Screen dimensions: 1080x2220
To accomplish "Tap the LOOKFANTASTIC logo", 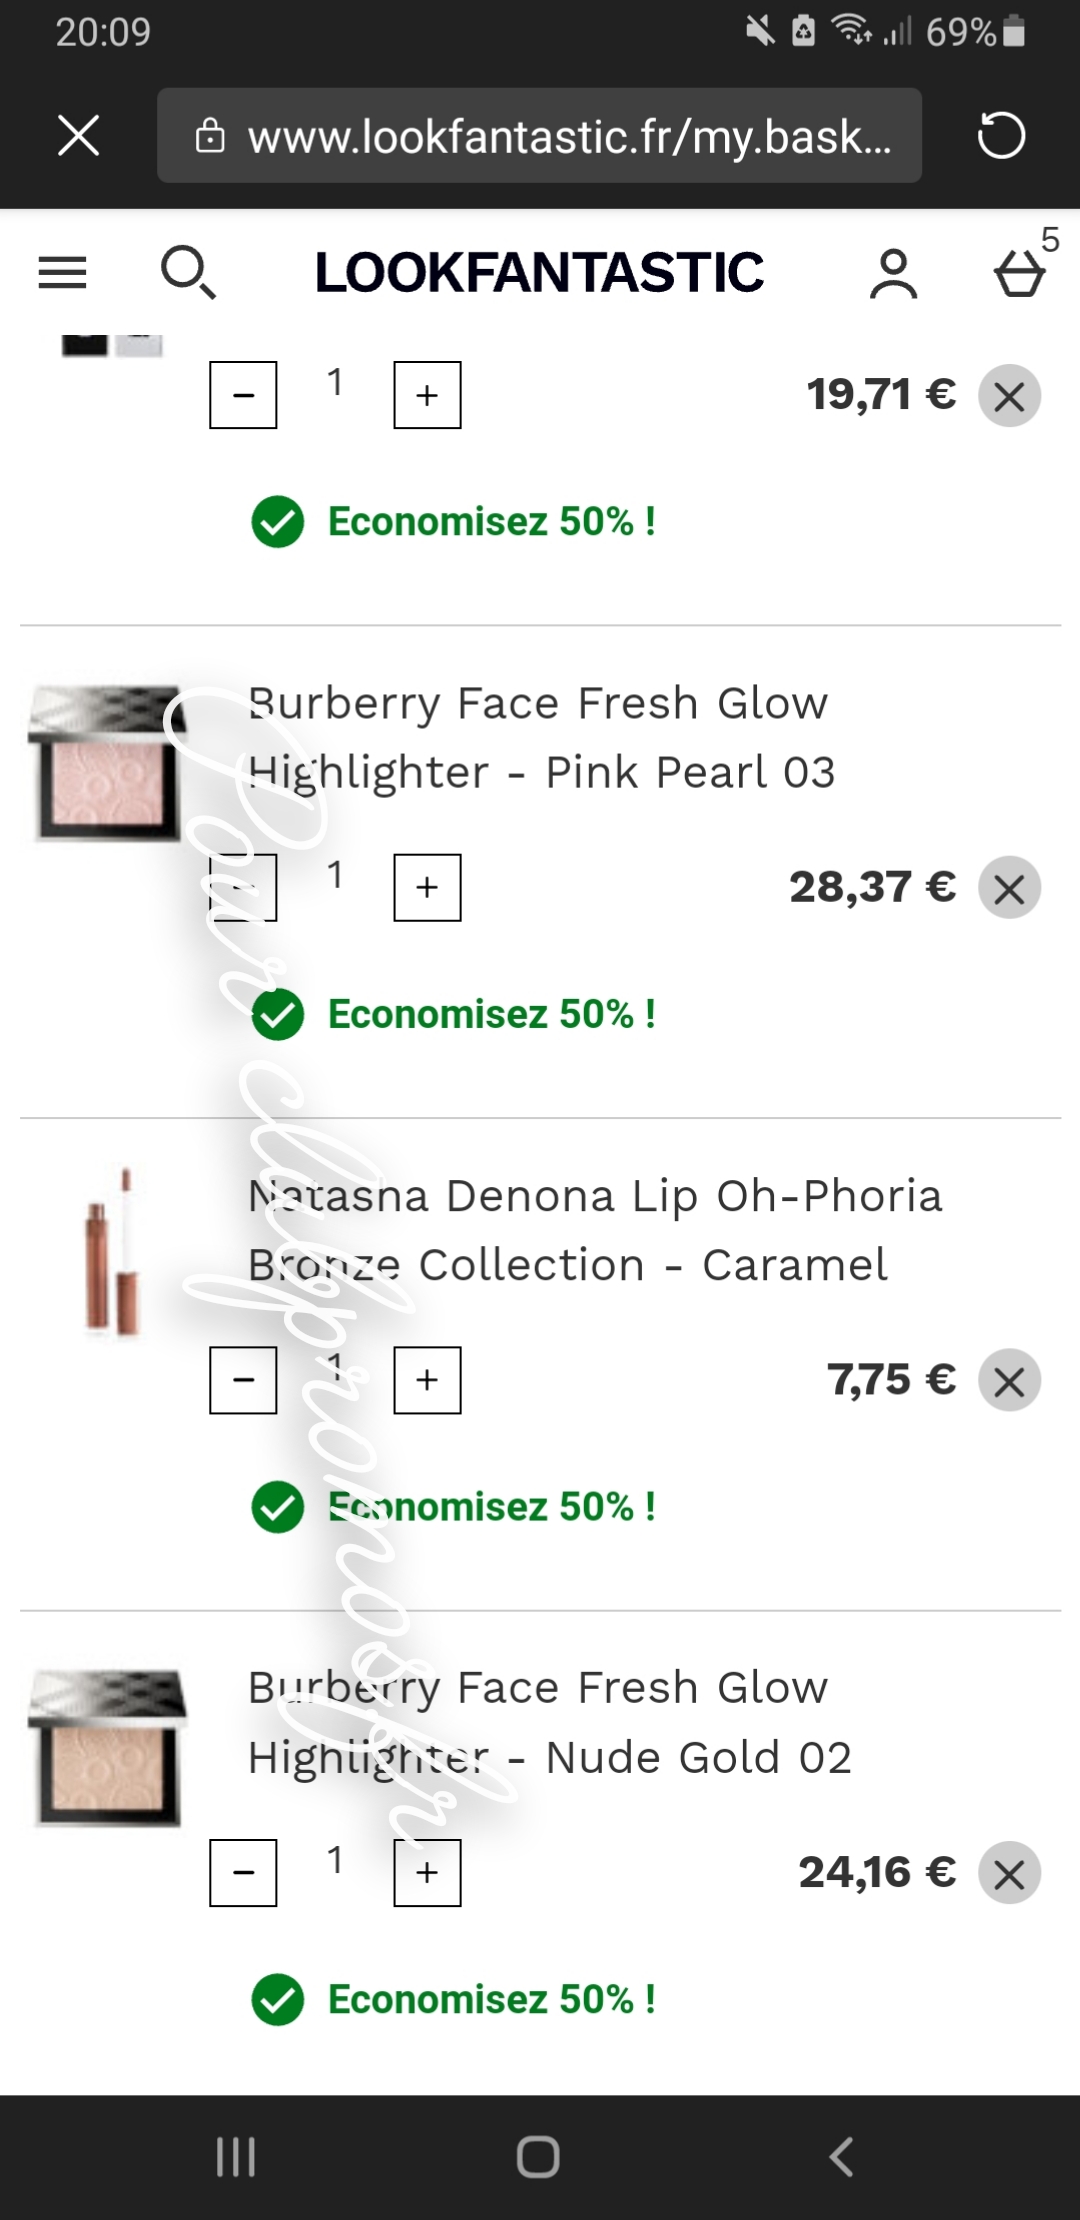I will tap(539, 272).
